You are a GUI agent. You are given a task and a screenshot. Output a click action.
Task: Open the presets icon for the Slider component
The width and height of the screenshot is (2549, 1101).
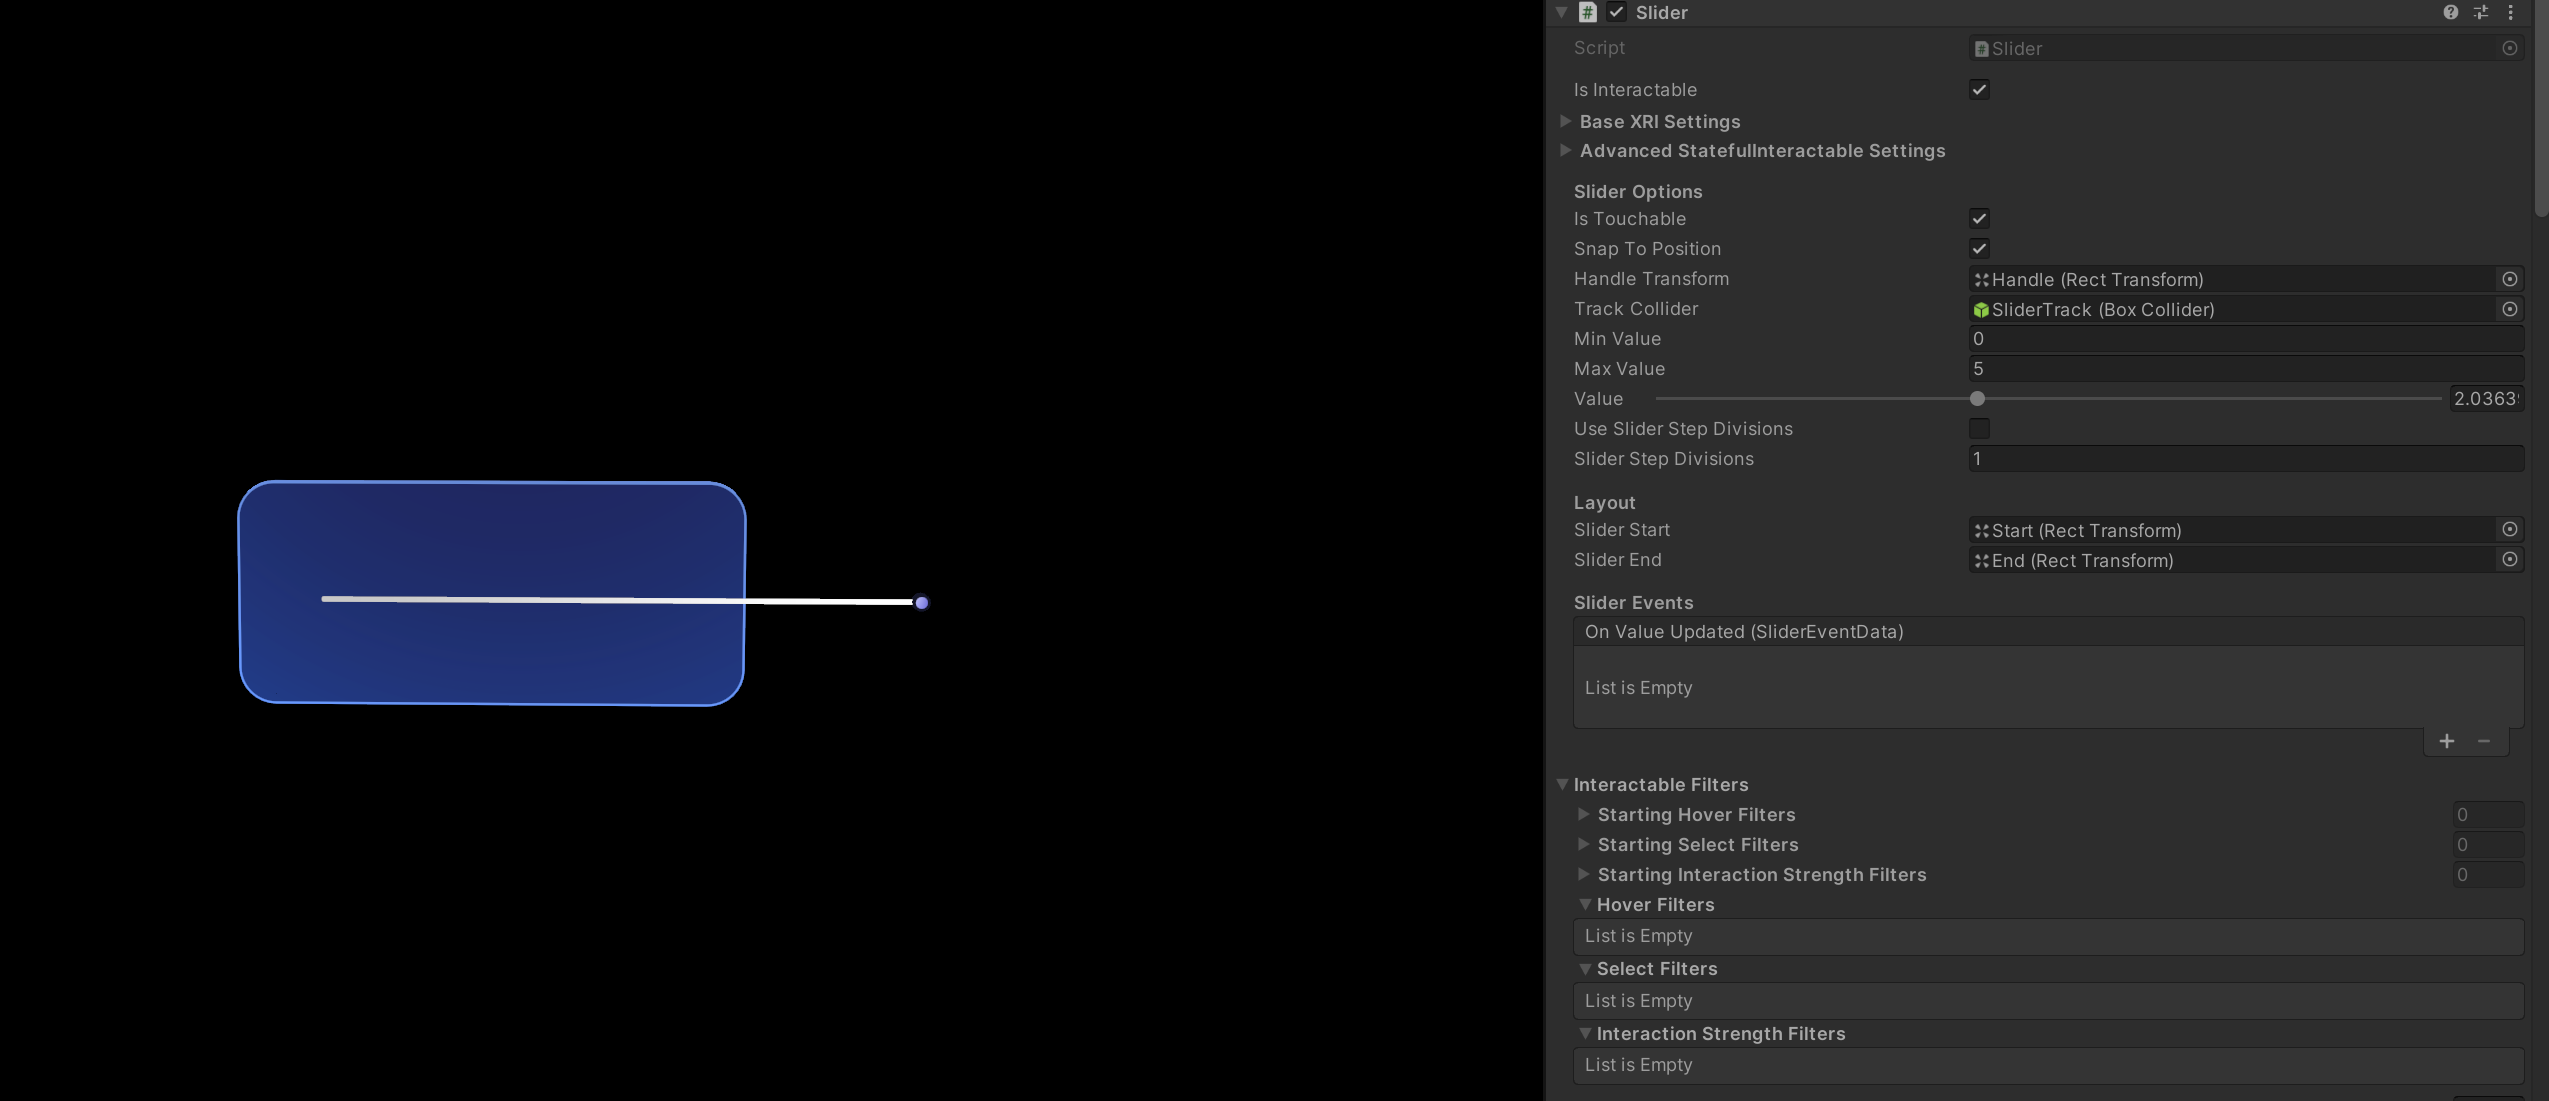point(2480,12)
